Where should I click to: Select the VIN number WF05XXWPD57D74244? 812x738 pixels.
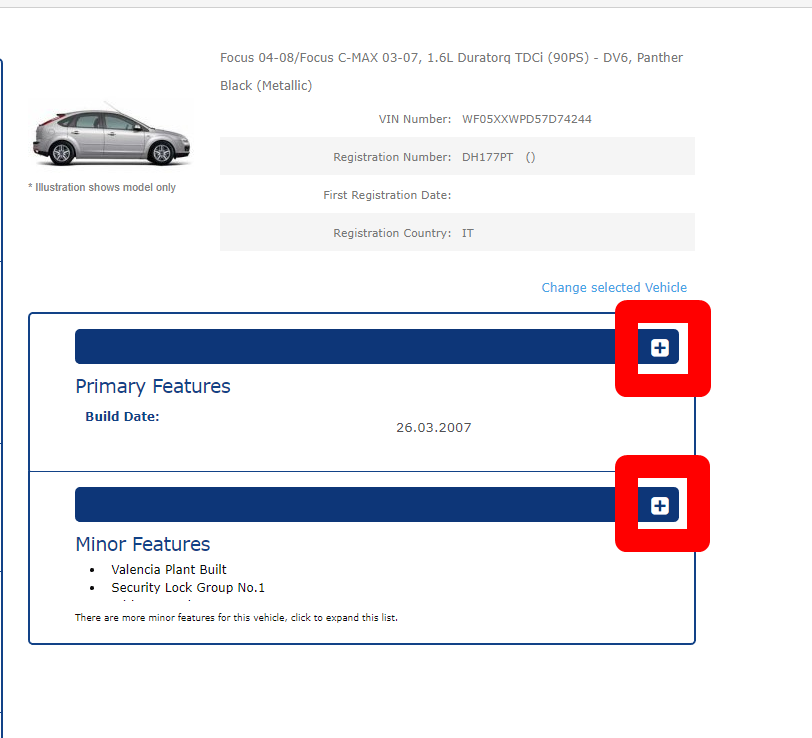526,119
